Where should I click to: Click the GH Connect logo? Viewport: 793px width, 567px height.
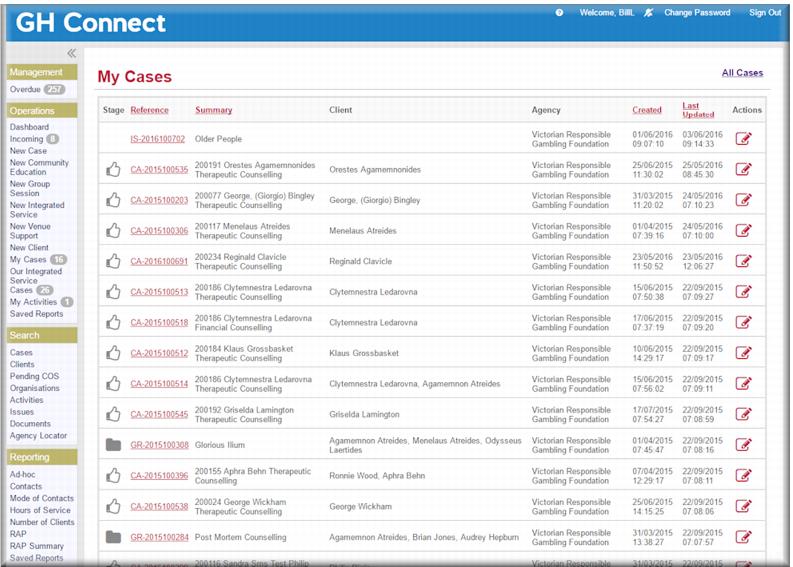tap(91, 23)
